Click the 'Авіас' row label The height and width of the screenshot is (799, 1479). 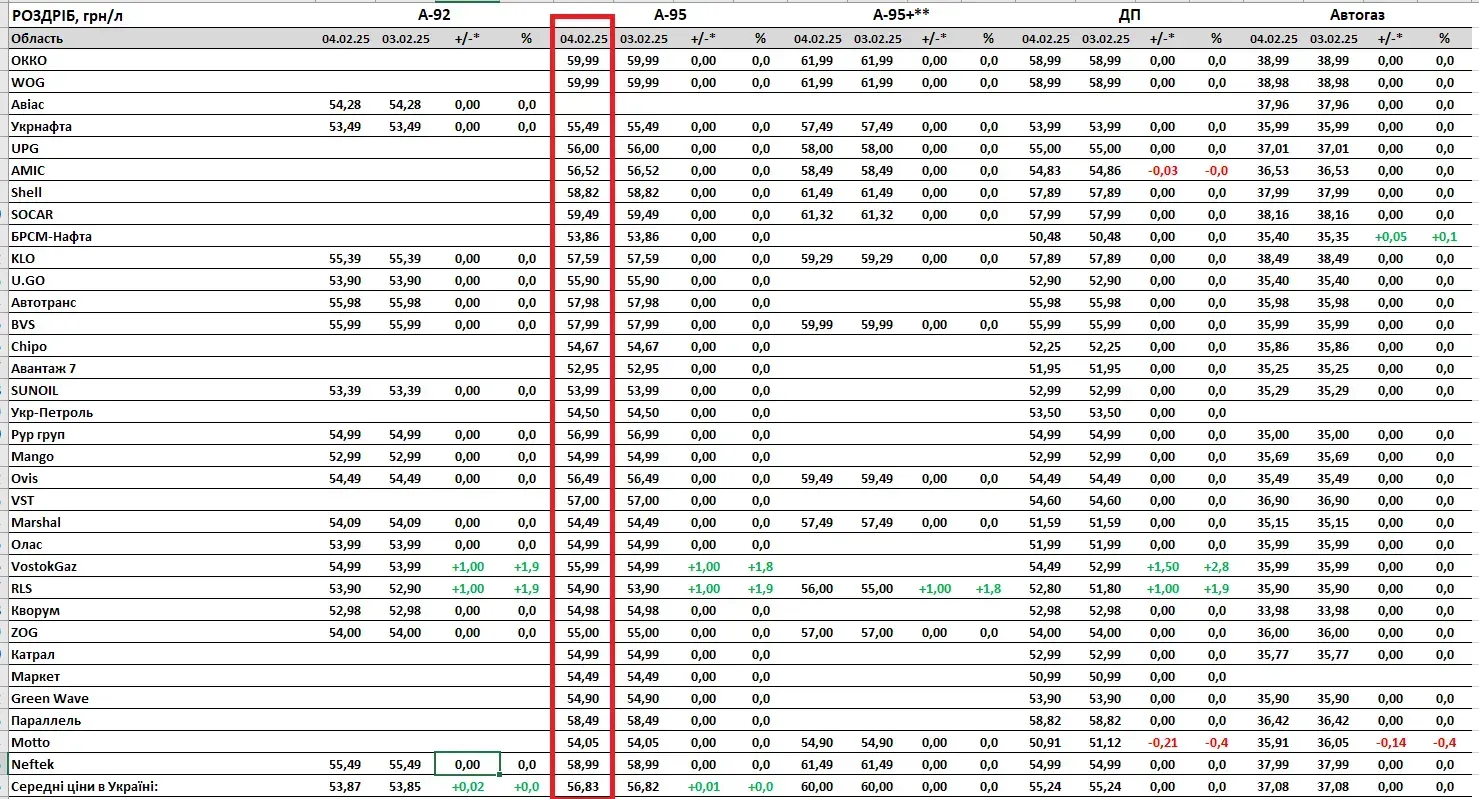[x=28, y=104]
